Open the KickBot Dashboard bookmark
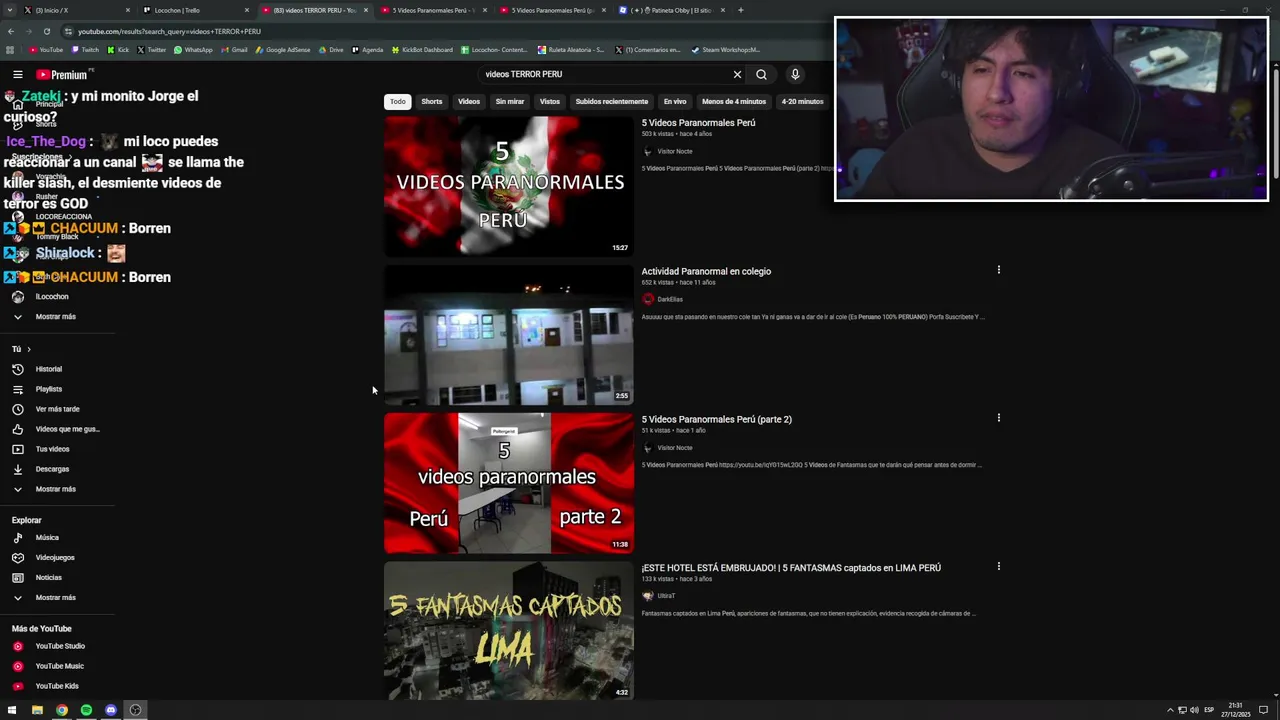This screenshot has width=1280, height=720. 421,49
